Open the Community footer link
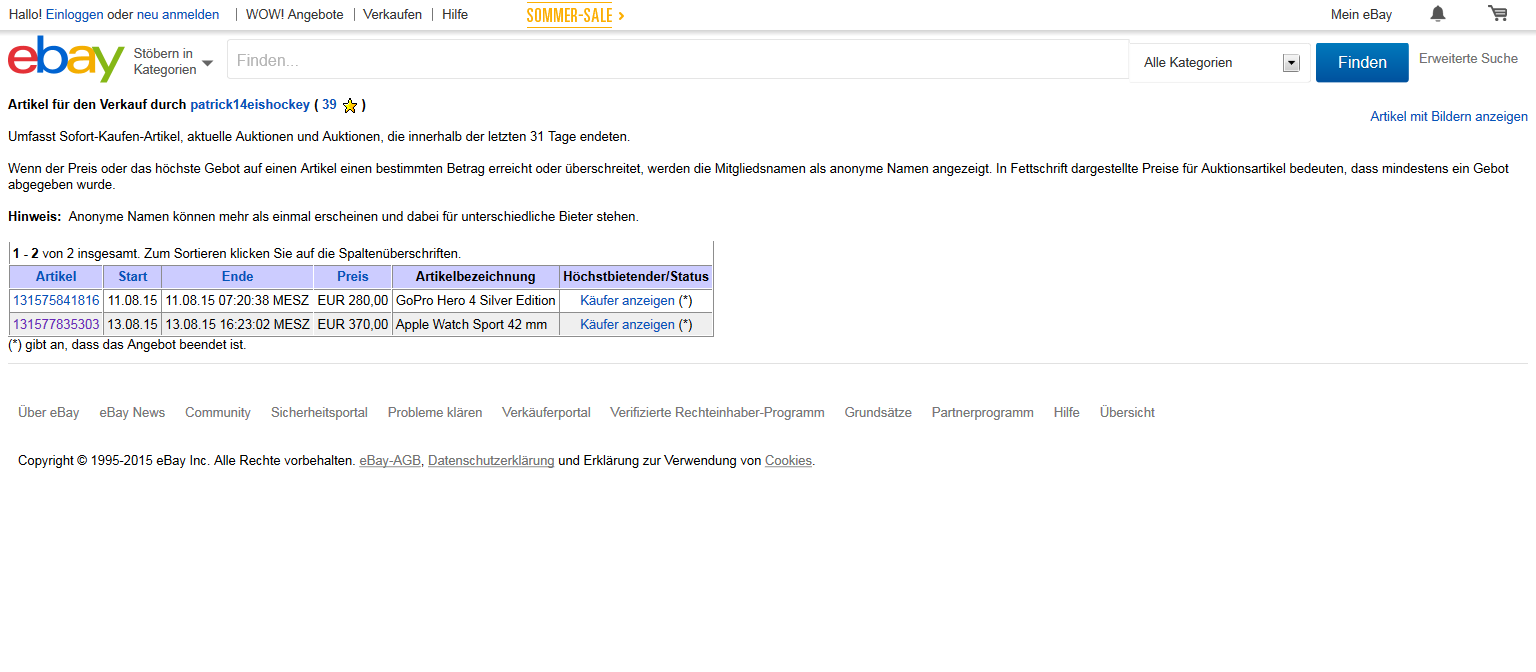The width and height of the screenshot is (1536, 672). [x=218, y=413]
